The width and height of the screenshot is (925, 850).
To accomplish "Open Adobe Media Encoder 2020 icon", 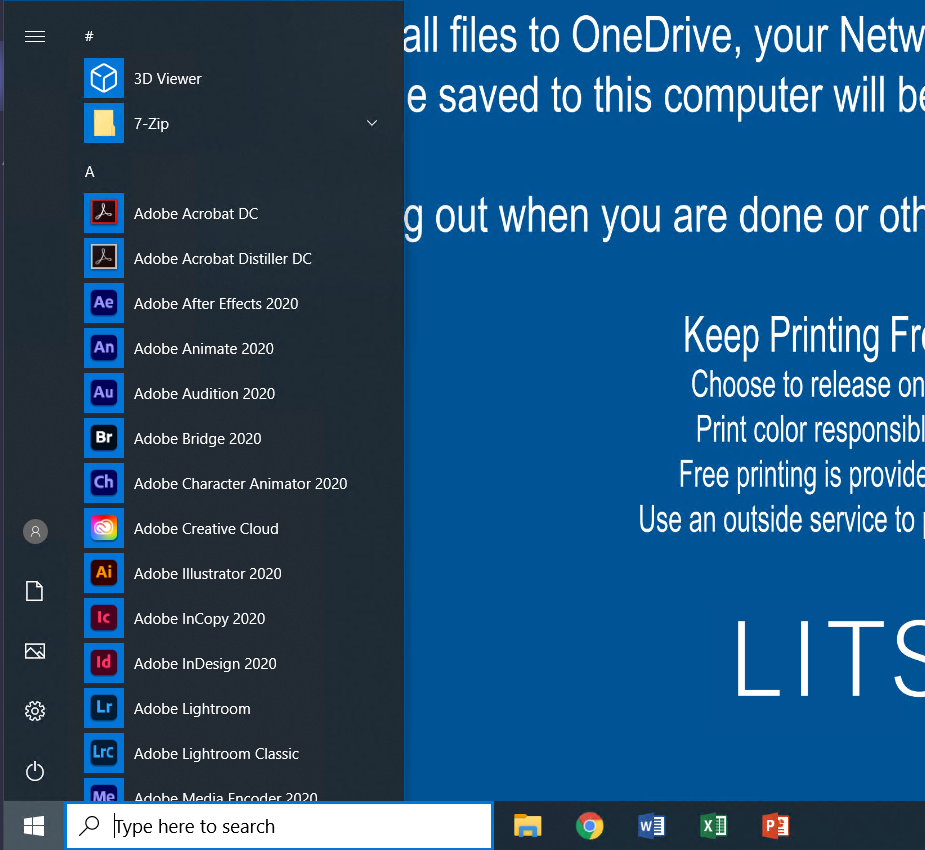I will click(x=104, y=790).
